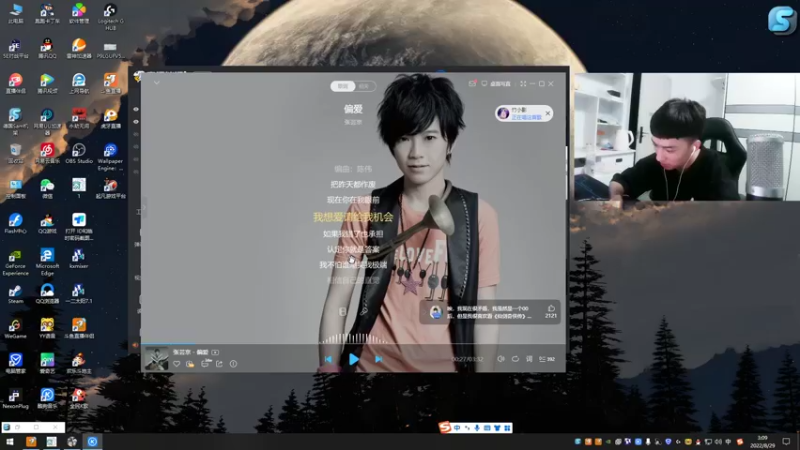
Task: Open the 腾讯视频 desktop shortcut
Action: coord(47,83)
